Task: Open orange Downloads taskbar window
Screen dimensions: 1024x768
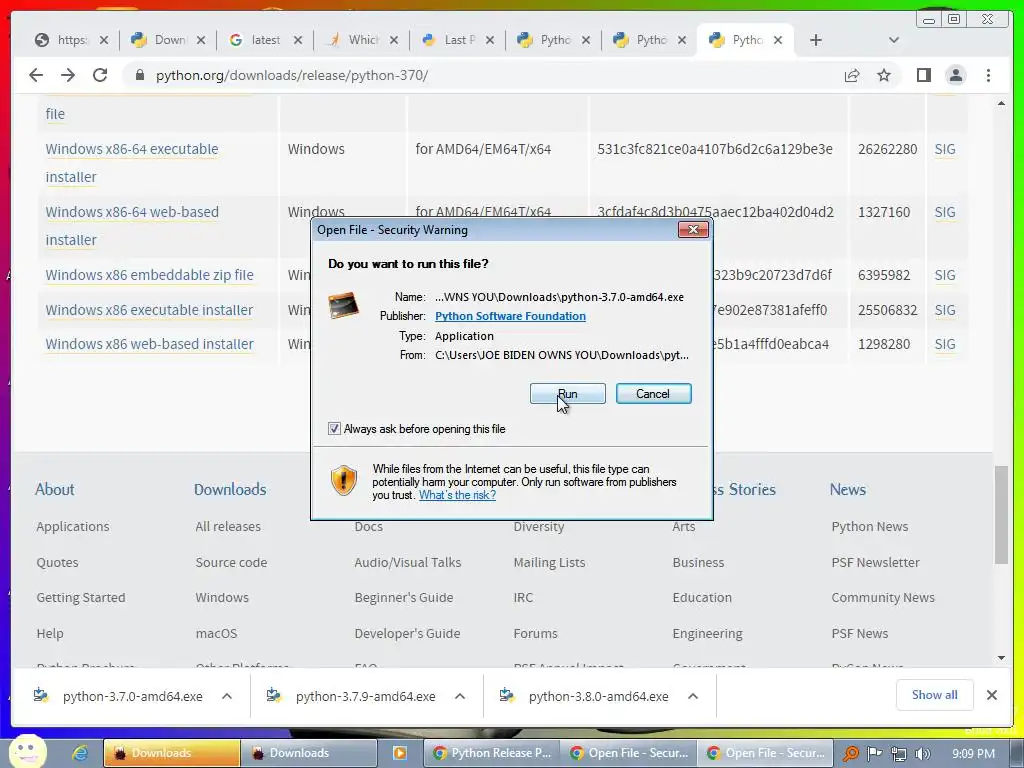Action: pos(172,753)
